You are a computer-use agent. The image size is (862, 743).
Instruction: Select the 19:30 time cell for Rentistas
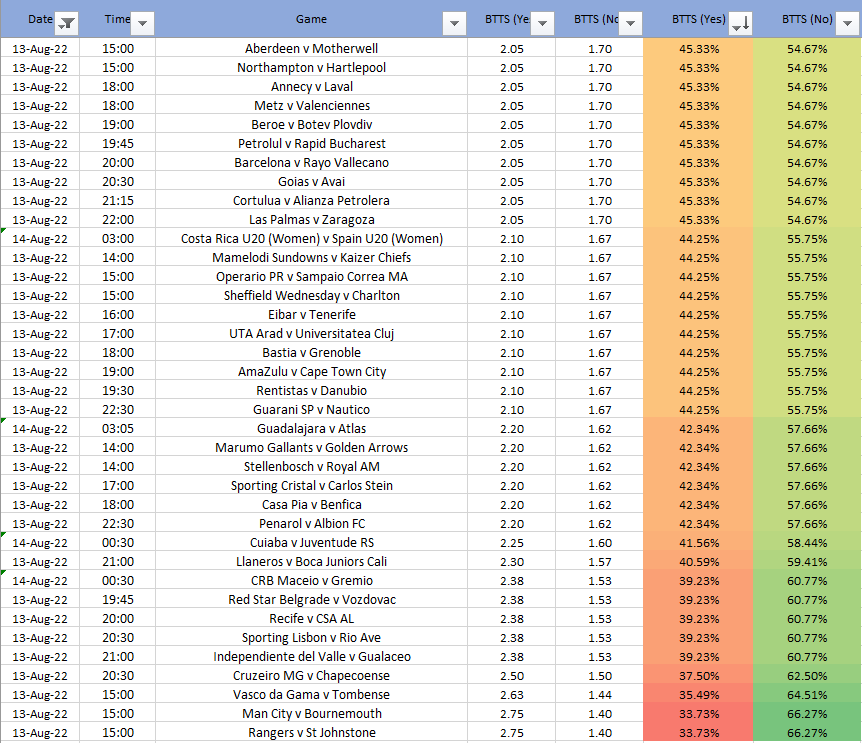click(x=118, y=391)
